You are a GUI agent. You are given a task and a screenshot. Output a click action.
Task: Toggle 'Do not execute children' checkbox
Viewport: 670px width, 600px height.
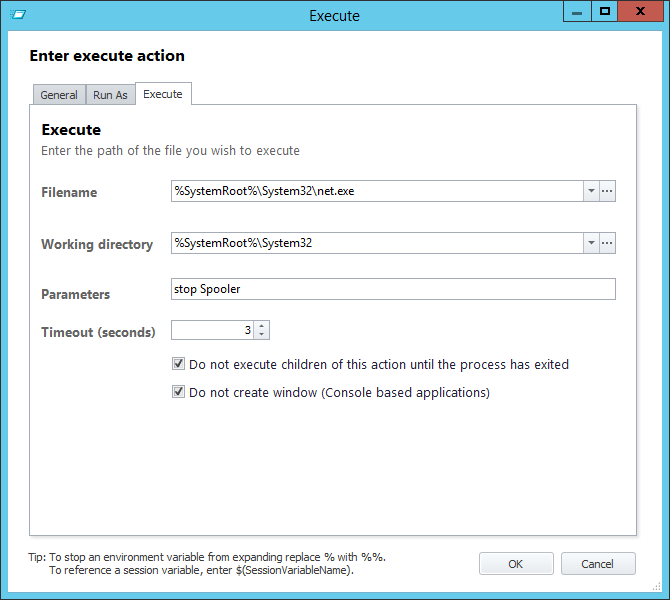tap(179, 365)
